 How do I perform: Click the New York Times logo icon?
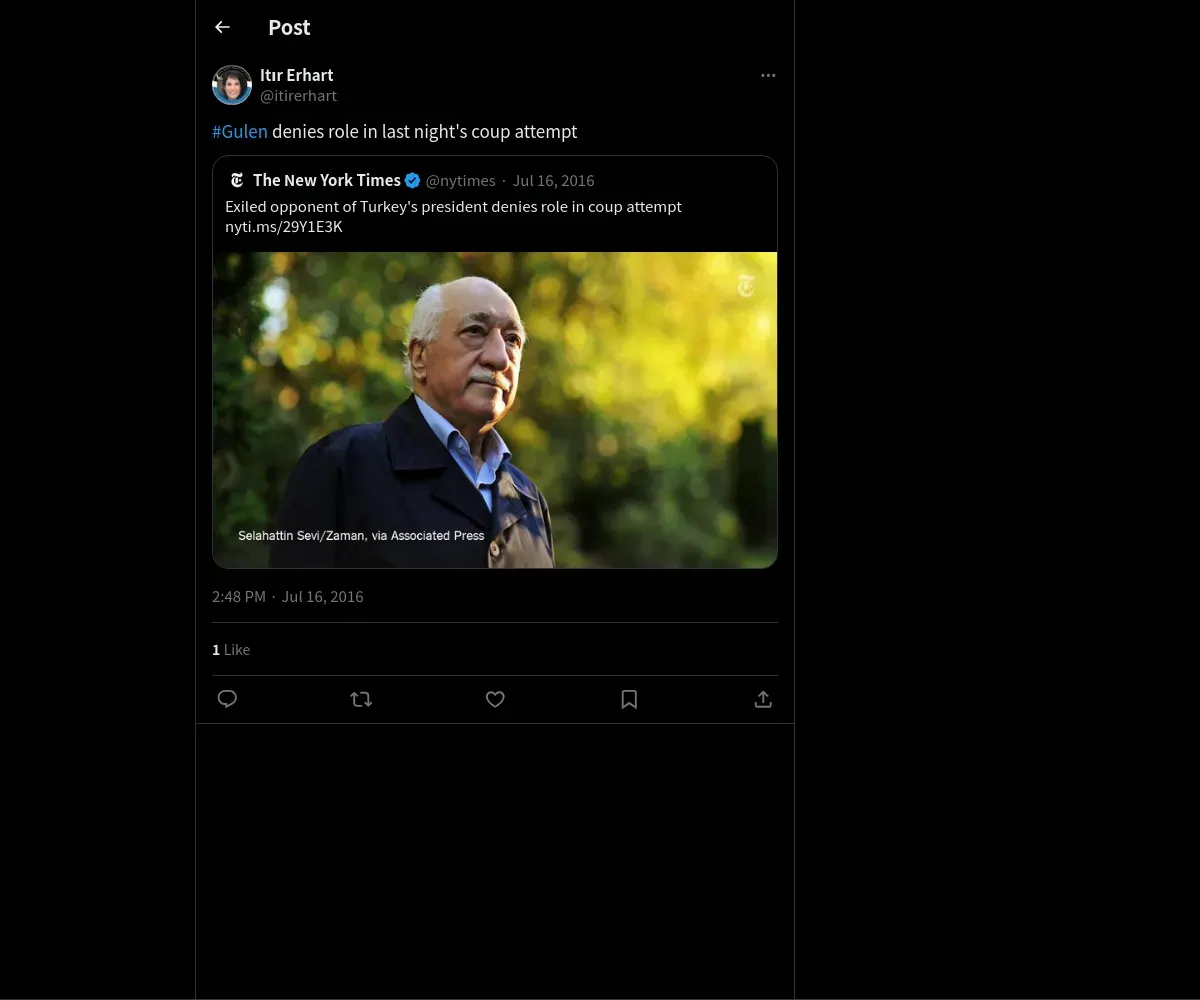tap(237, 180)
